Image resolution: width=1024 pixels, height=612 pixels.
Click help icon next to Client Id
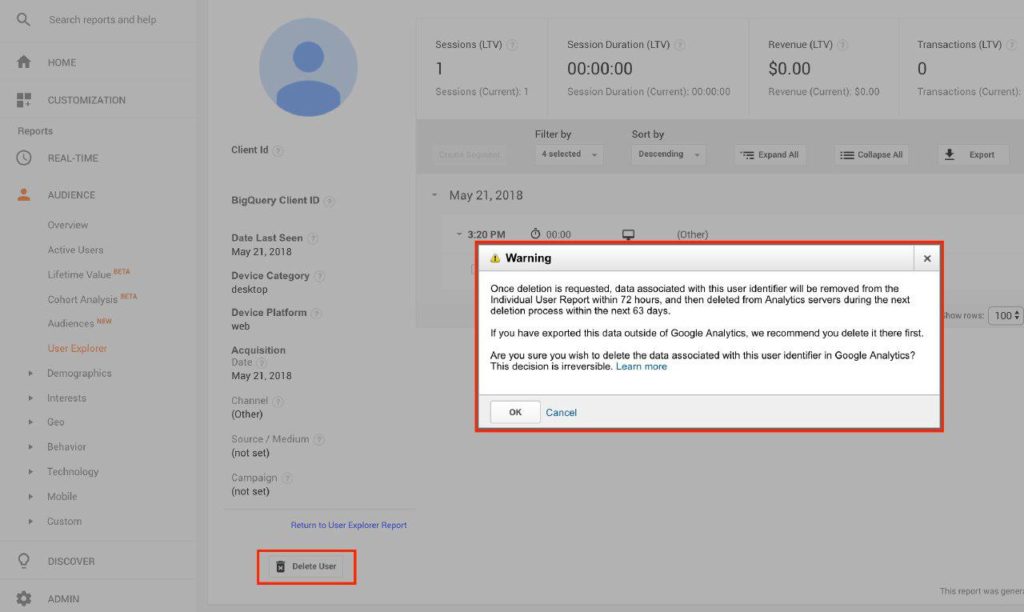tap(278, 151)
